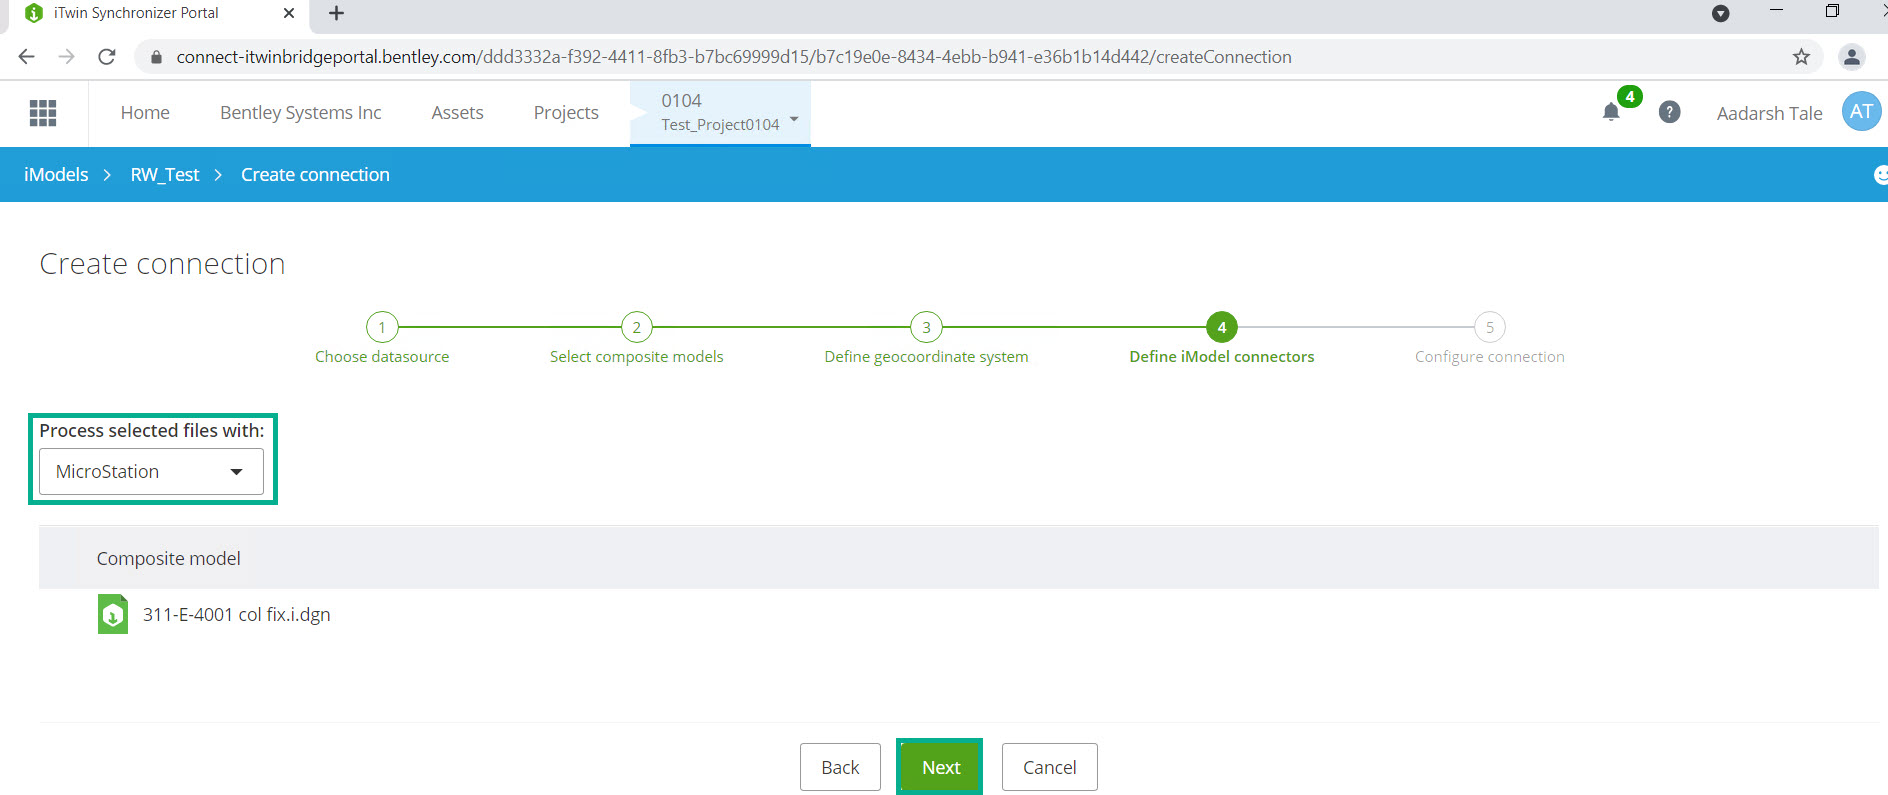Click the Cancel button
The height and width of the screenshot is (795, 1888).
coord(1049,767)
